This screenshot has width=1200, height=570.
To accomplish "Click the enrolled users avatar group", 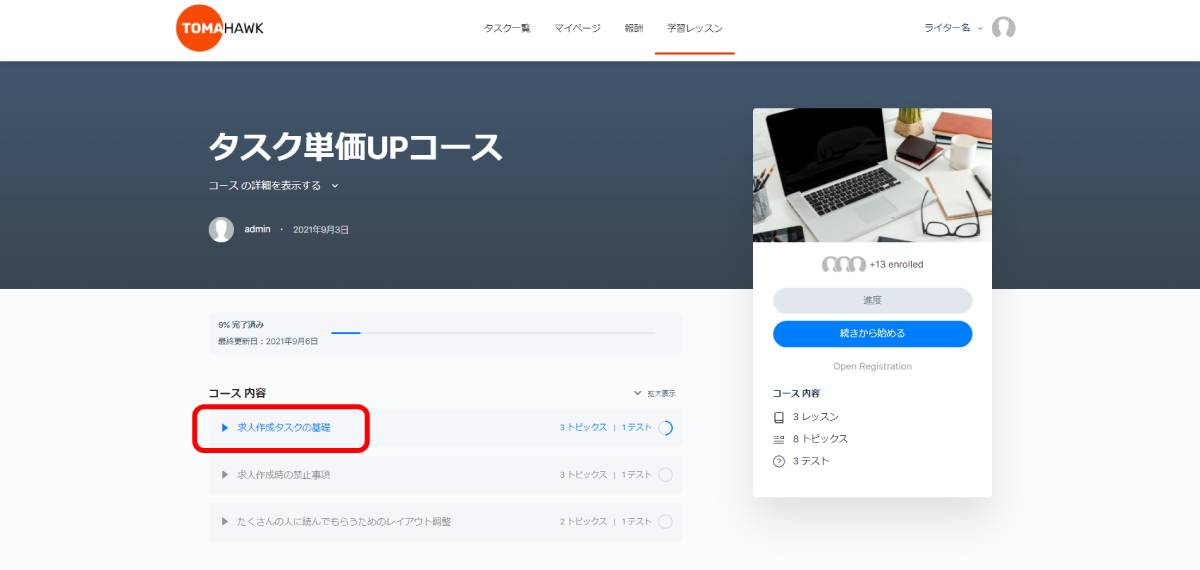I will (843, 265).
